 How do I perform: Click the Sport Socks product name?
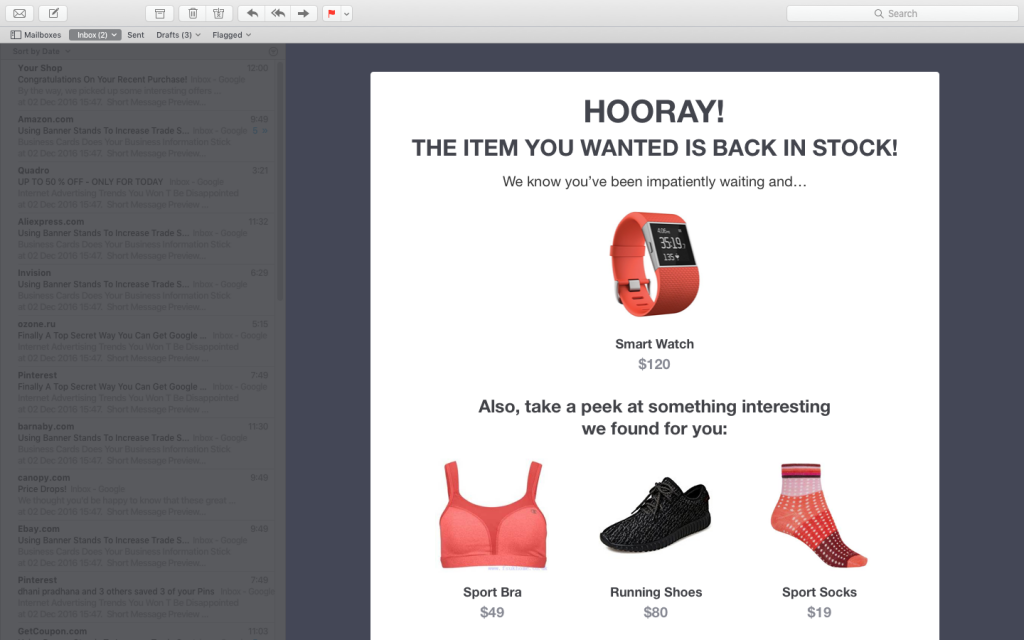click(819, 592)
